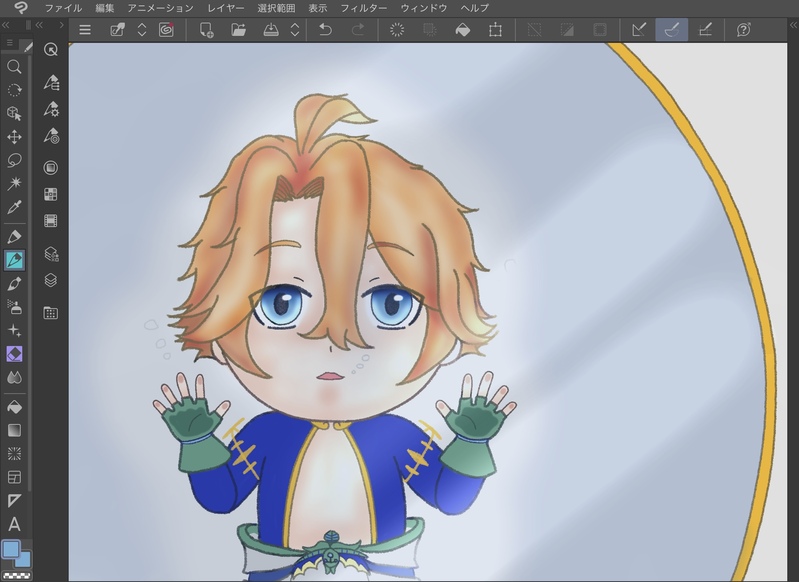Select the Auto select magic wand tool
799x582 pixels.
point(14,183)
